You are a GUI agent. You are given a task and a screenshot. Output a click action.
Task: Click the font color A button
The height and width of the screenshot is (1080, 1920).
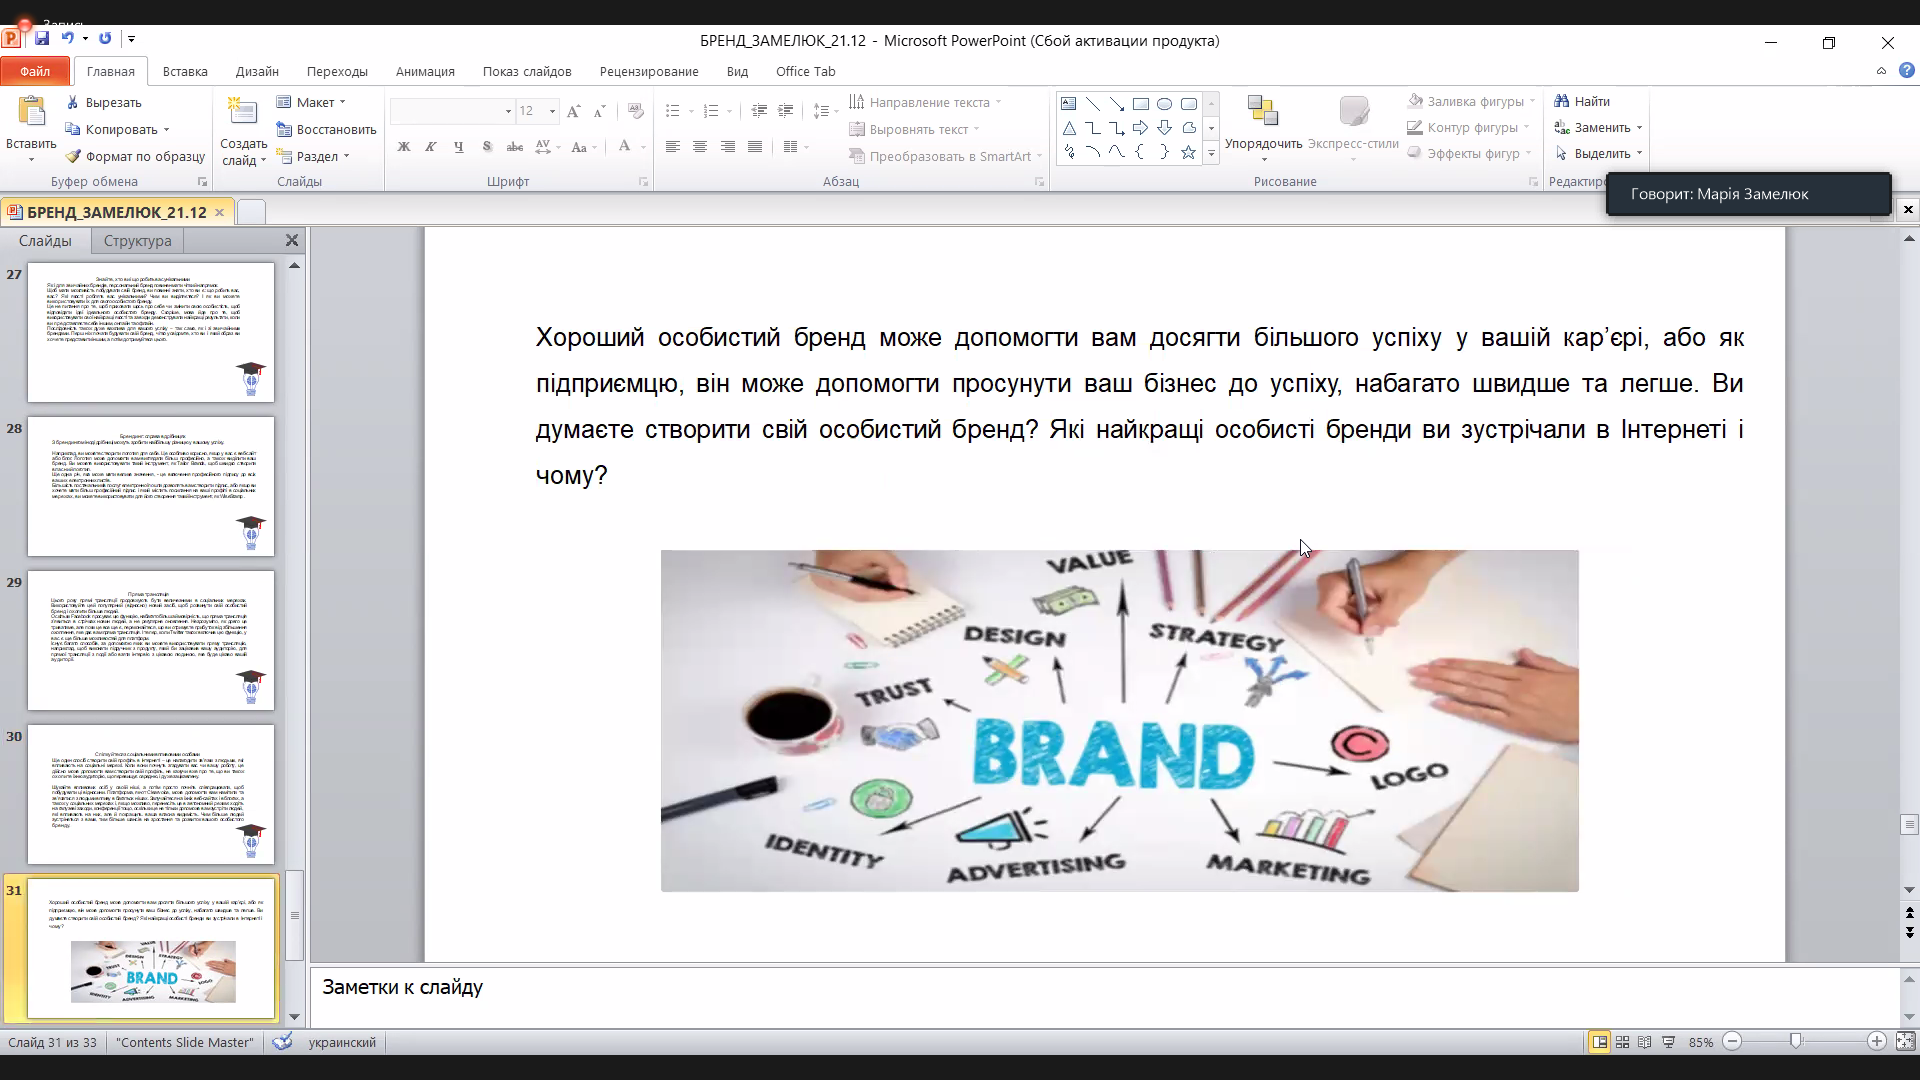625,147
